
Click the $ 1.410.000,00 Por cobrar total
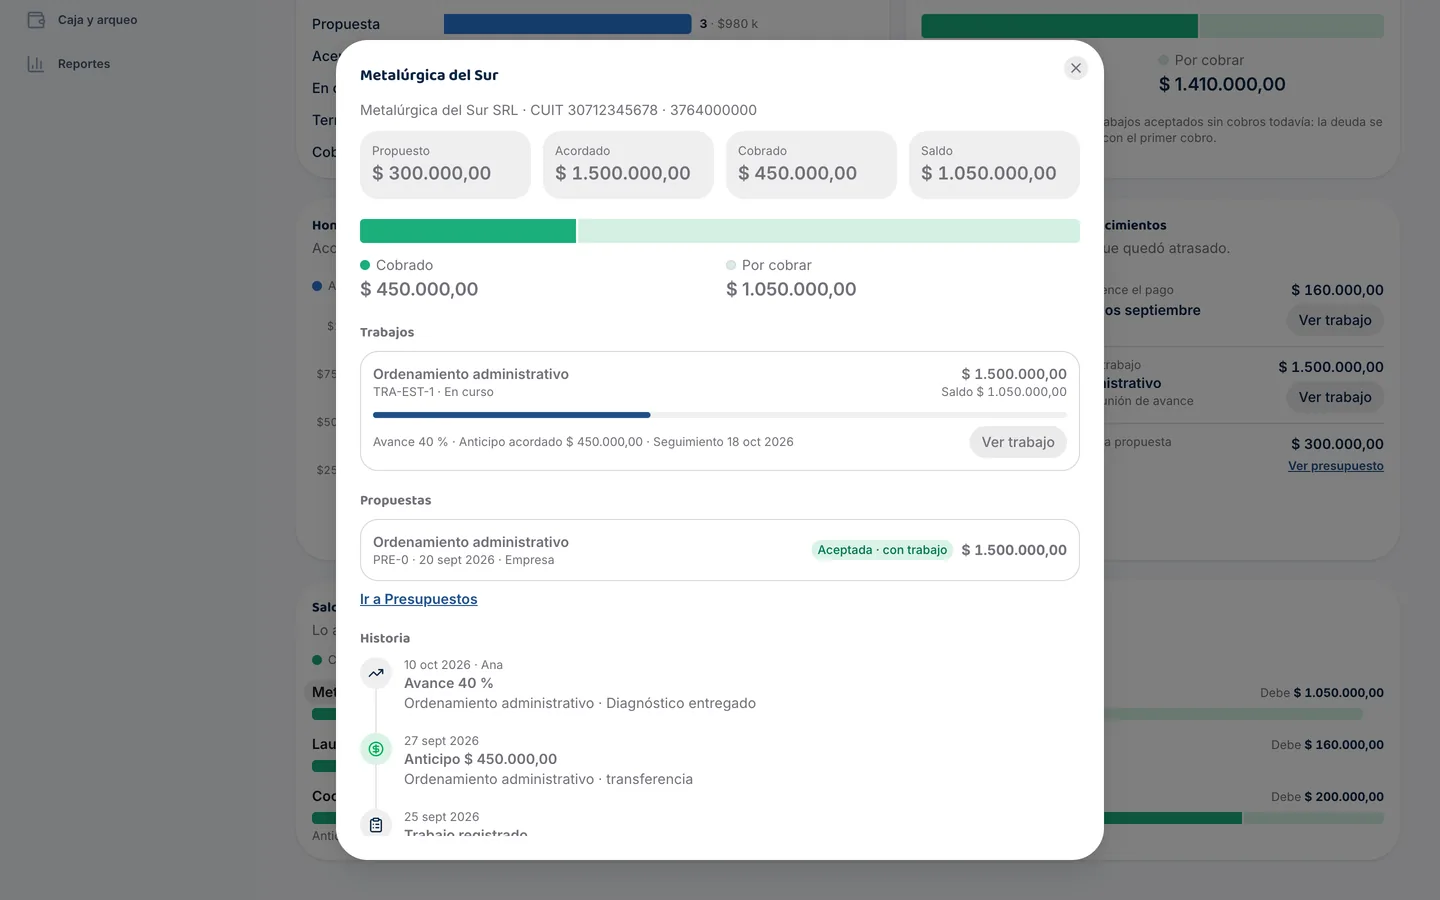point(1222,85)
